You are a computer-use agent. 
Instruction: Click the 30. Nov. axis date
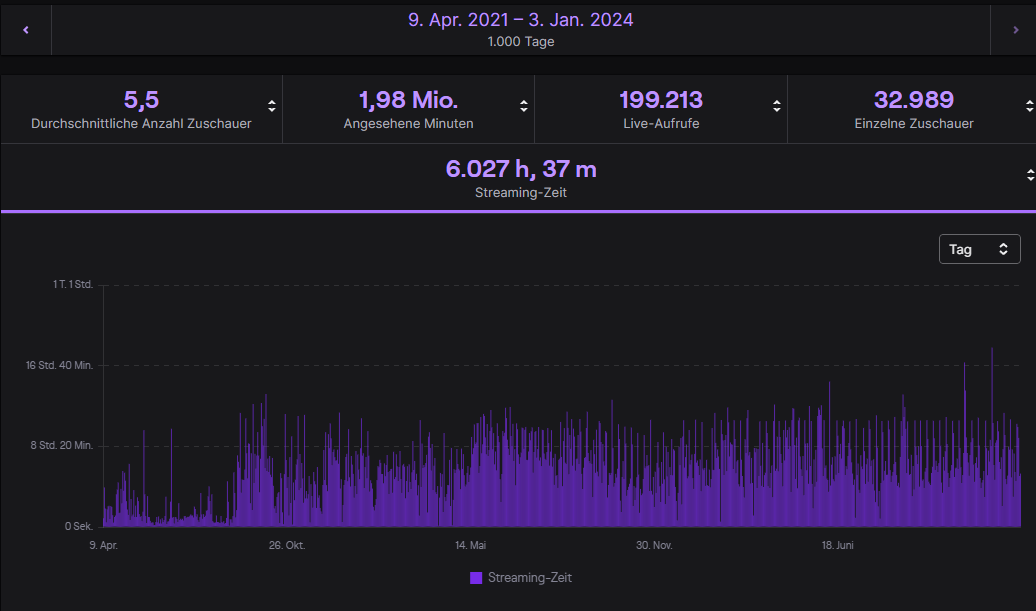654,546
